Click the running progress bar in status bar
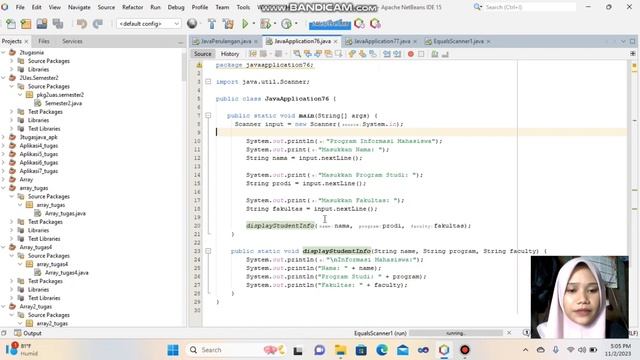 (456, 333)
